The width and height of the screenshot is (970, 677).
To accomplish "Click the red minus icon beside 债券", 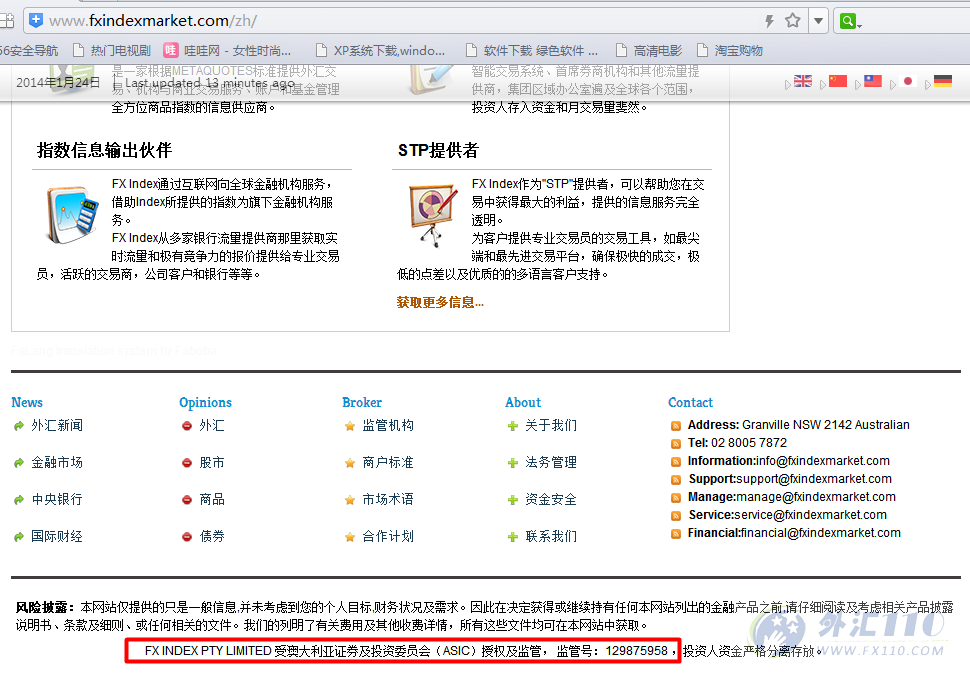I will point(187,537).
